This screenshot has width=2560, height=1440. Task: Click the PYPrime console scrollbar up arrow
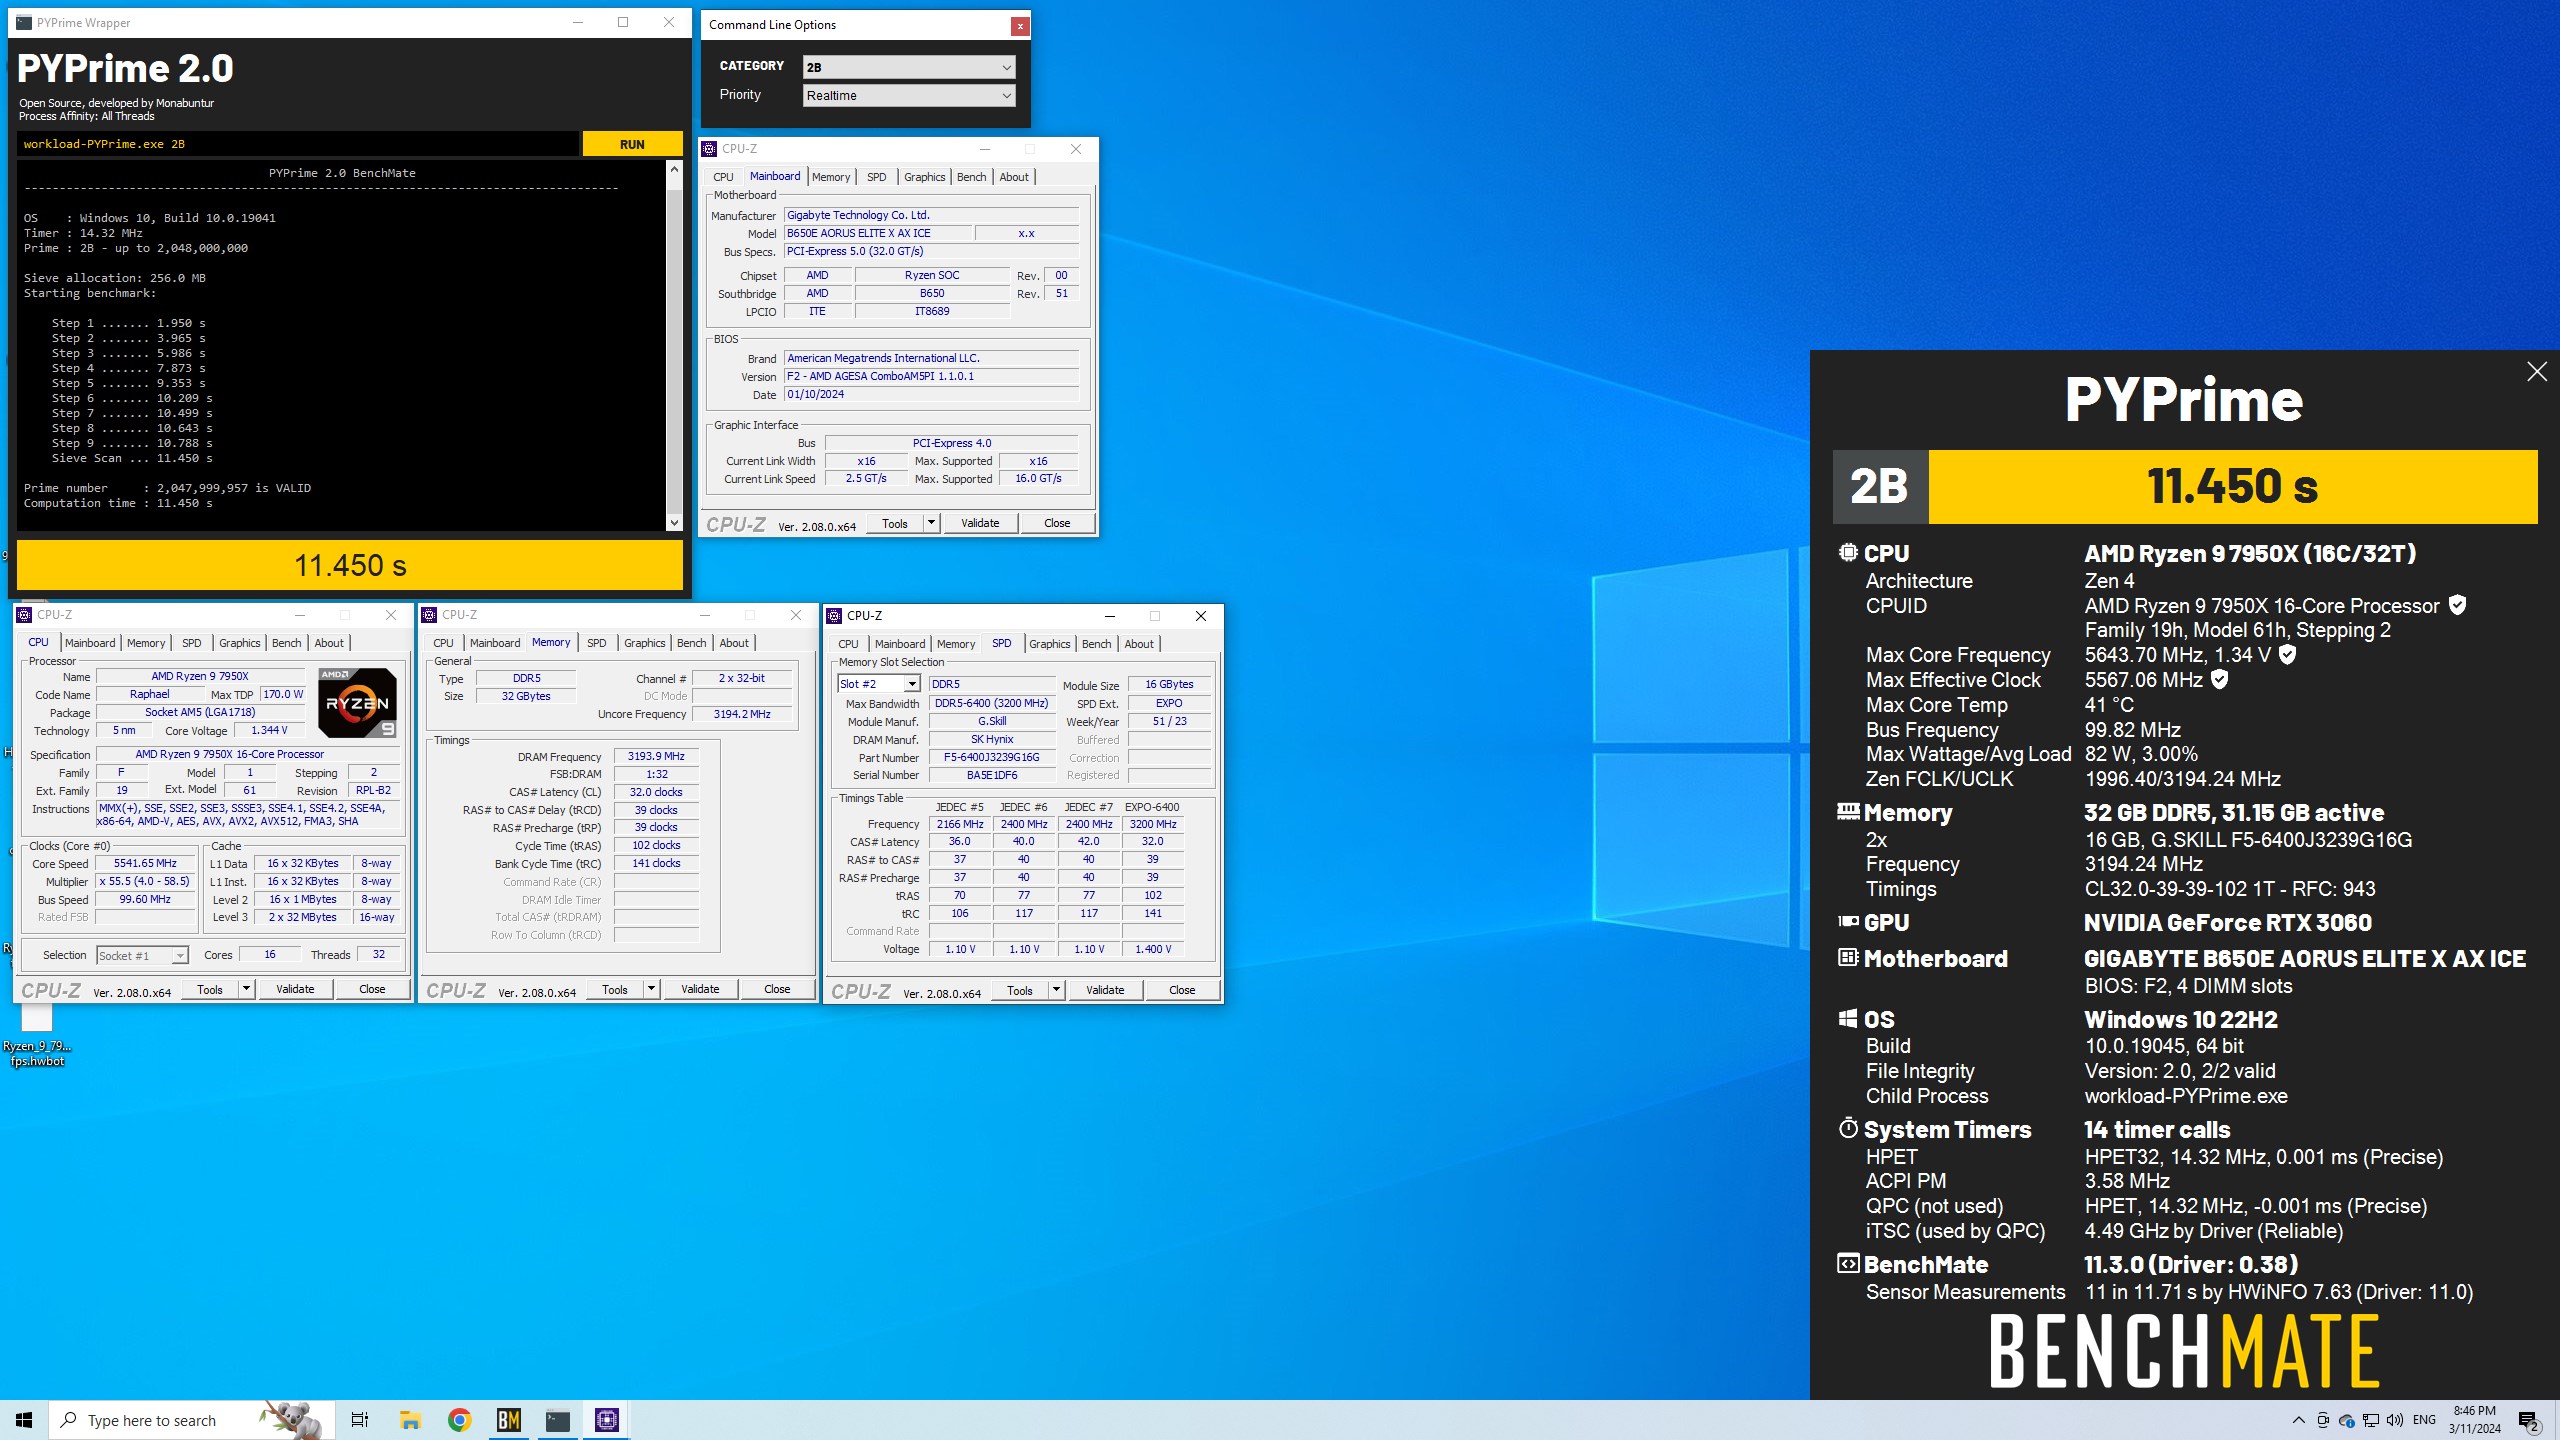click(x=674, y=170)
